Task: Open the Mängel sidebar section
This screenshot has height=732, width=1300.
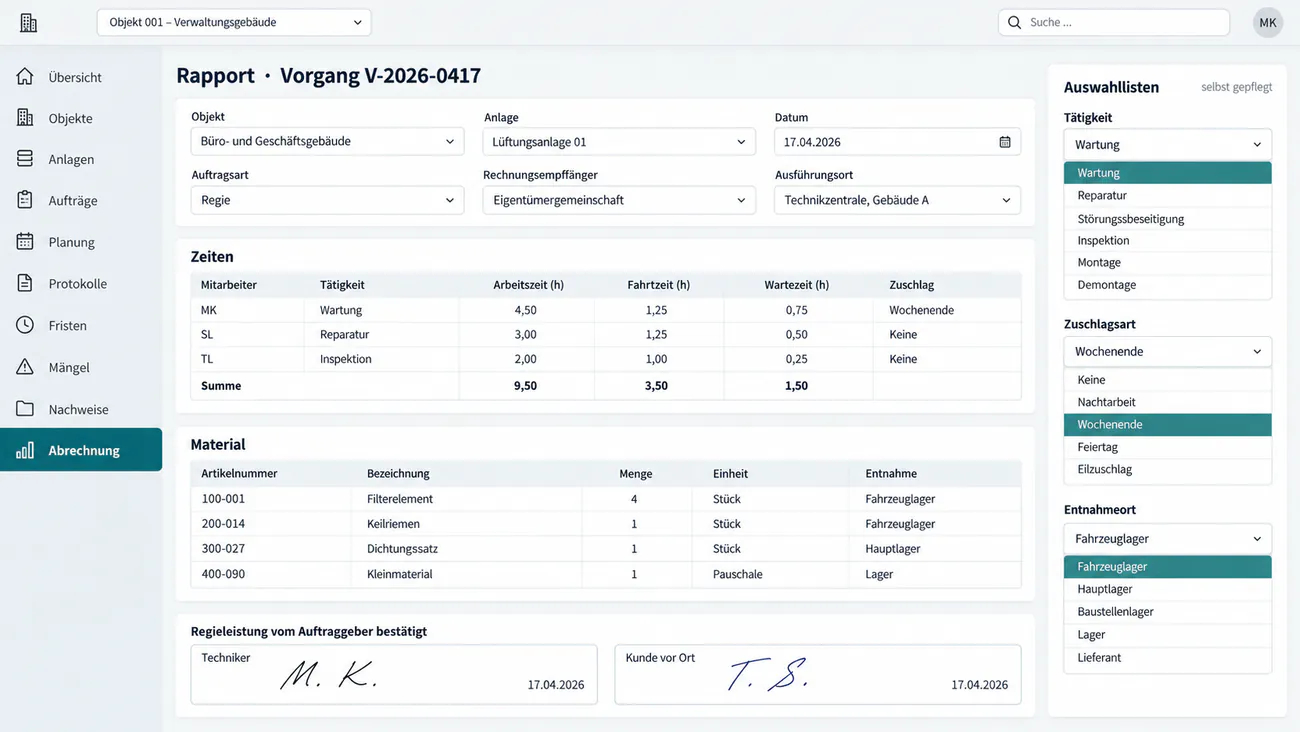Action: [81, 367]
